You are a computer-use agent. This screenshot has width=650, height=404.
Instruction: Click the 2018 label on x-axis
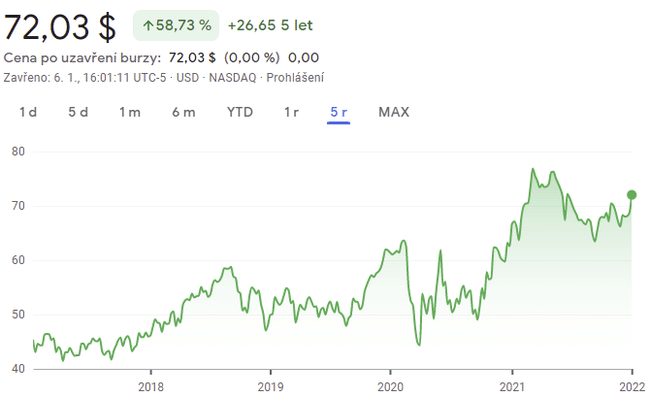point(150,387)
